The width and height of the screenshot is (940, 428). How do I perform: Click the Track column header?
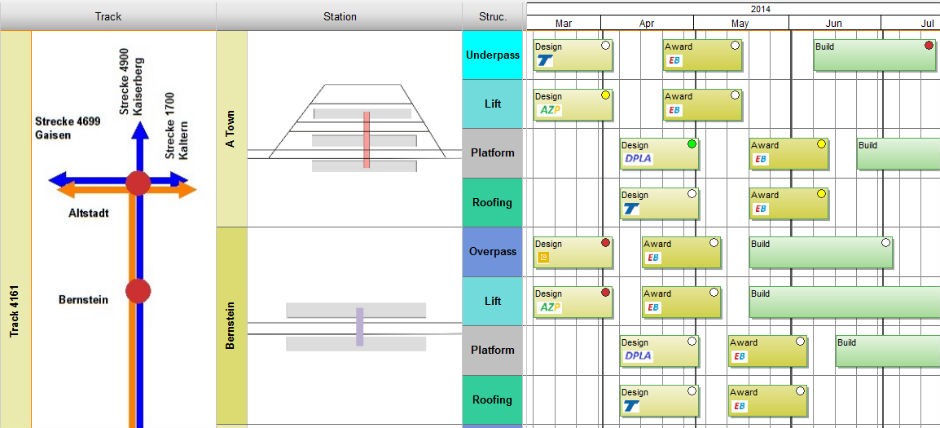pyautogui.click(x=108, y=16)
